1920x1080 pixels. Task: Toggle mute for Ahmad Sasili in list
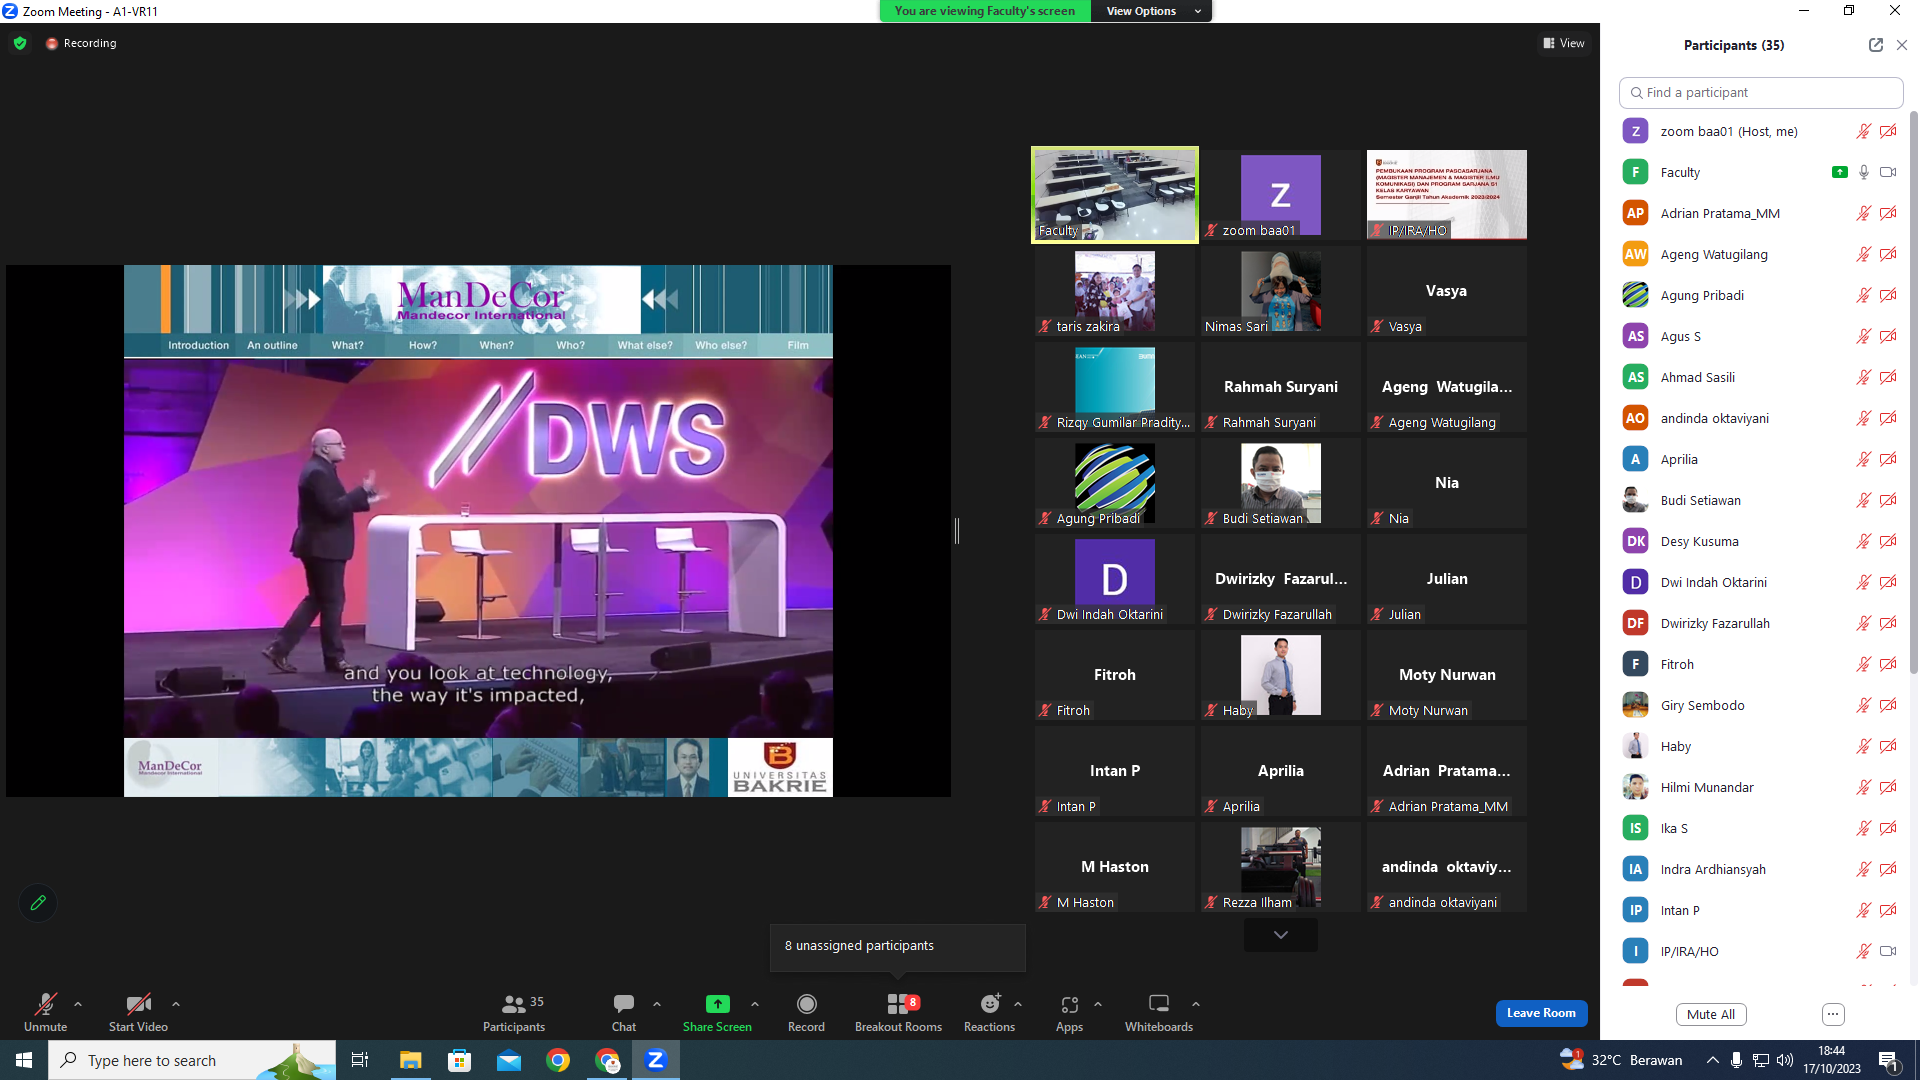coord(1863,377)
